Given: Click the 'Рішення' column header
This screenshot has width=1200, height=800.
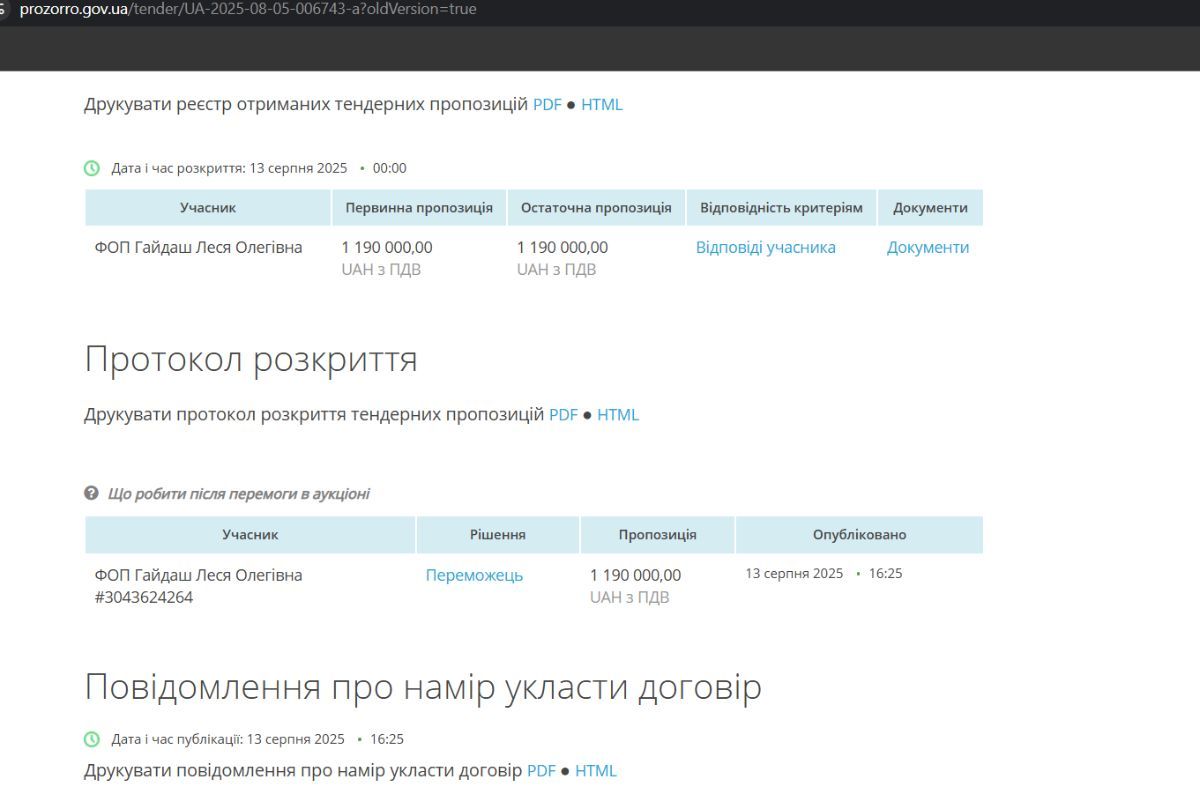Looking at the screenshot, I should coord(498,535).
